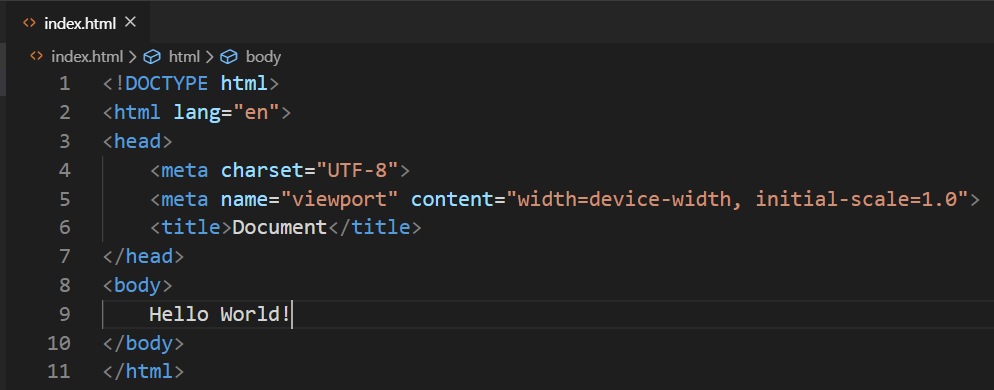Click the chevron after html breadcrumb

click(210, 57)
